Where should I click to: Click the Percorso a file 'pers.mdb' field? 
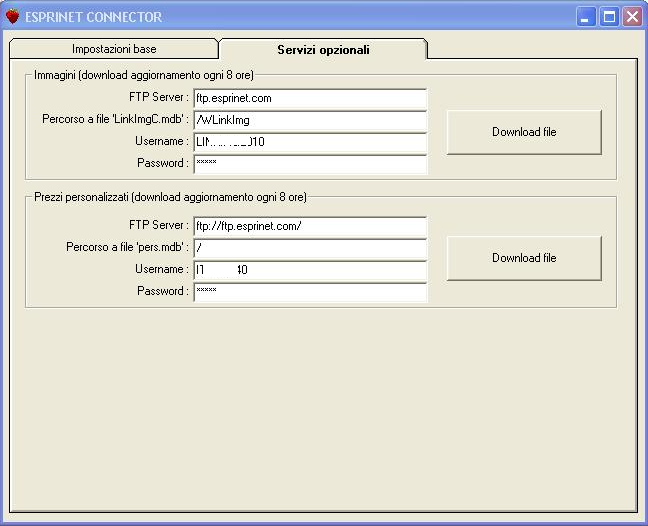point(310,248)
